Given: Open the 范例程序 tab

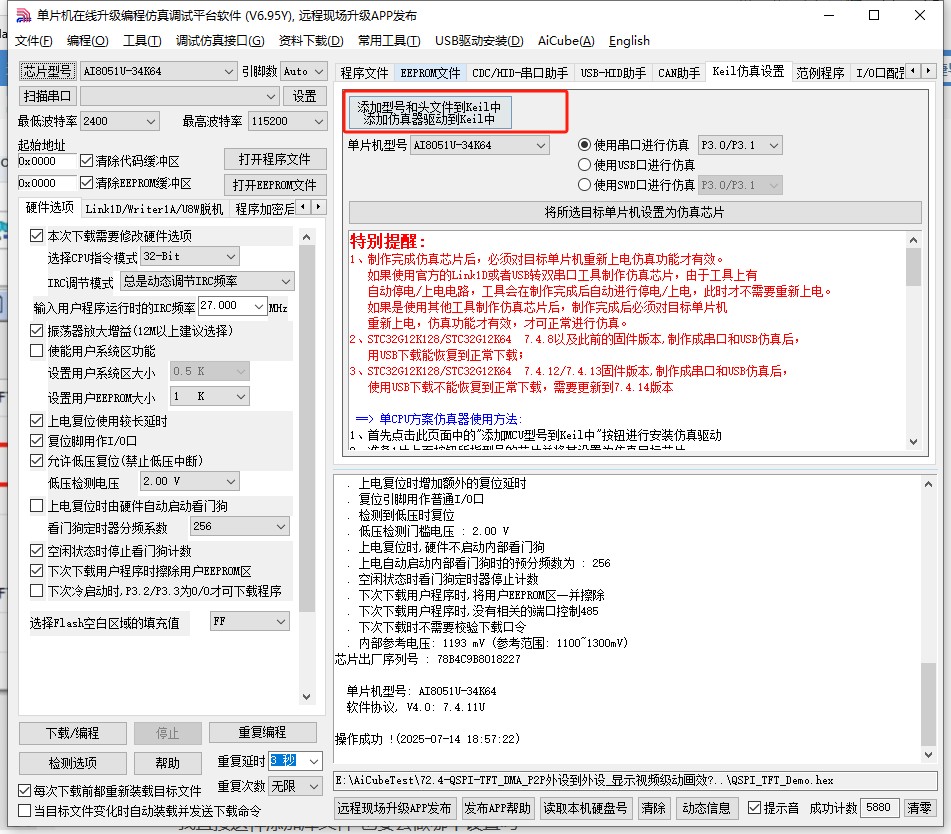Looking at the screenshot, I should (820, 73).
